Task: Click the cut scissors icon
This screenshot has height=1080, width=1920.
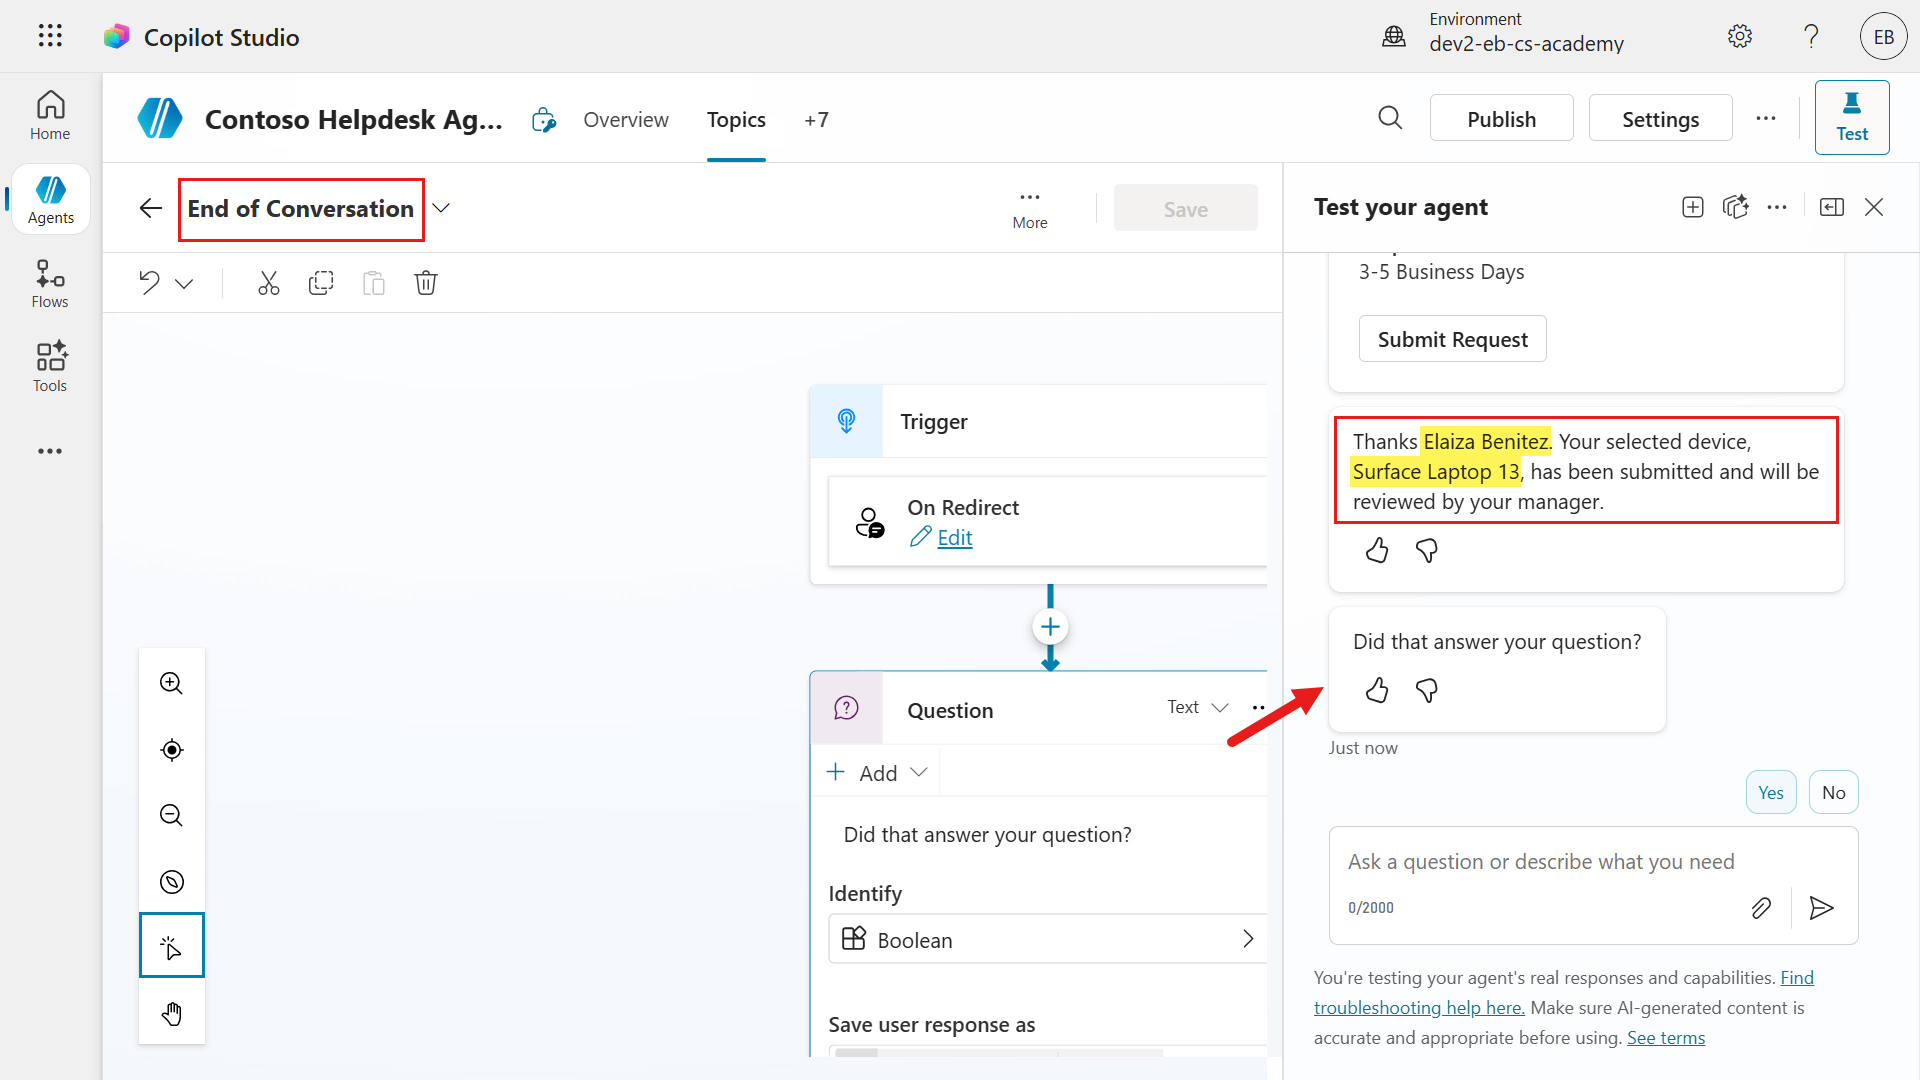Action: (x=268, y=283)
